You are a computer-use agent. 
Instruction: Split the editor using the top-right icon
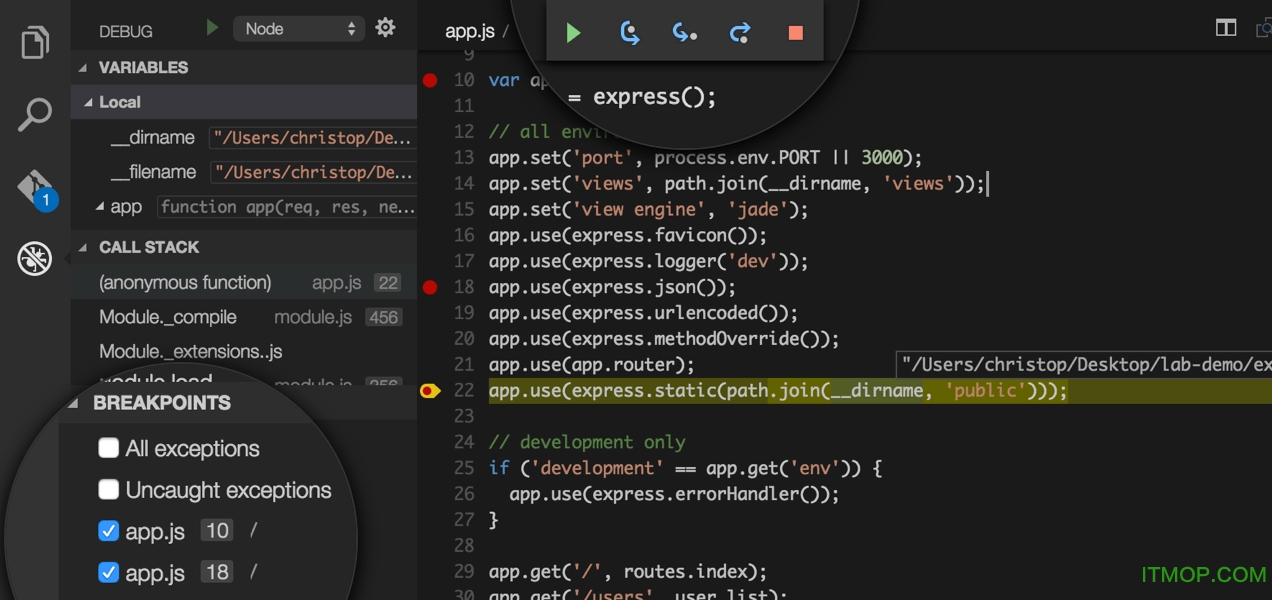pos(1225,28)
